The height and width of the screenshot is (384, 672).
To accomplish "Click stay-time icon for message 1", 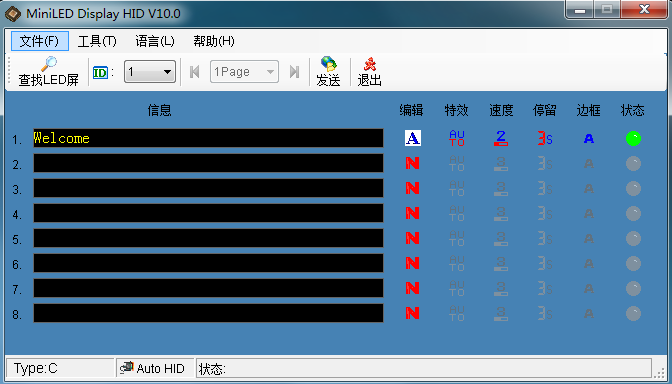I will coord(545,138).
